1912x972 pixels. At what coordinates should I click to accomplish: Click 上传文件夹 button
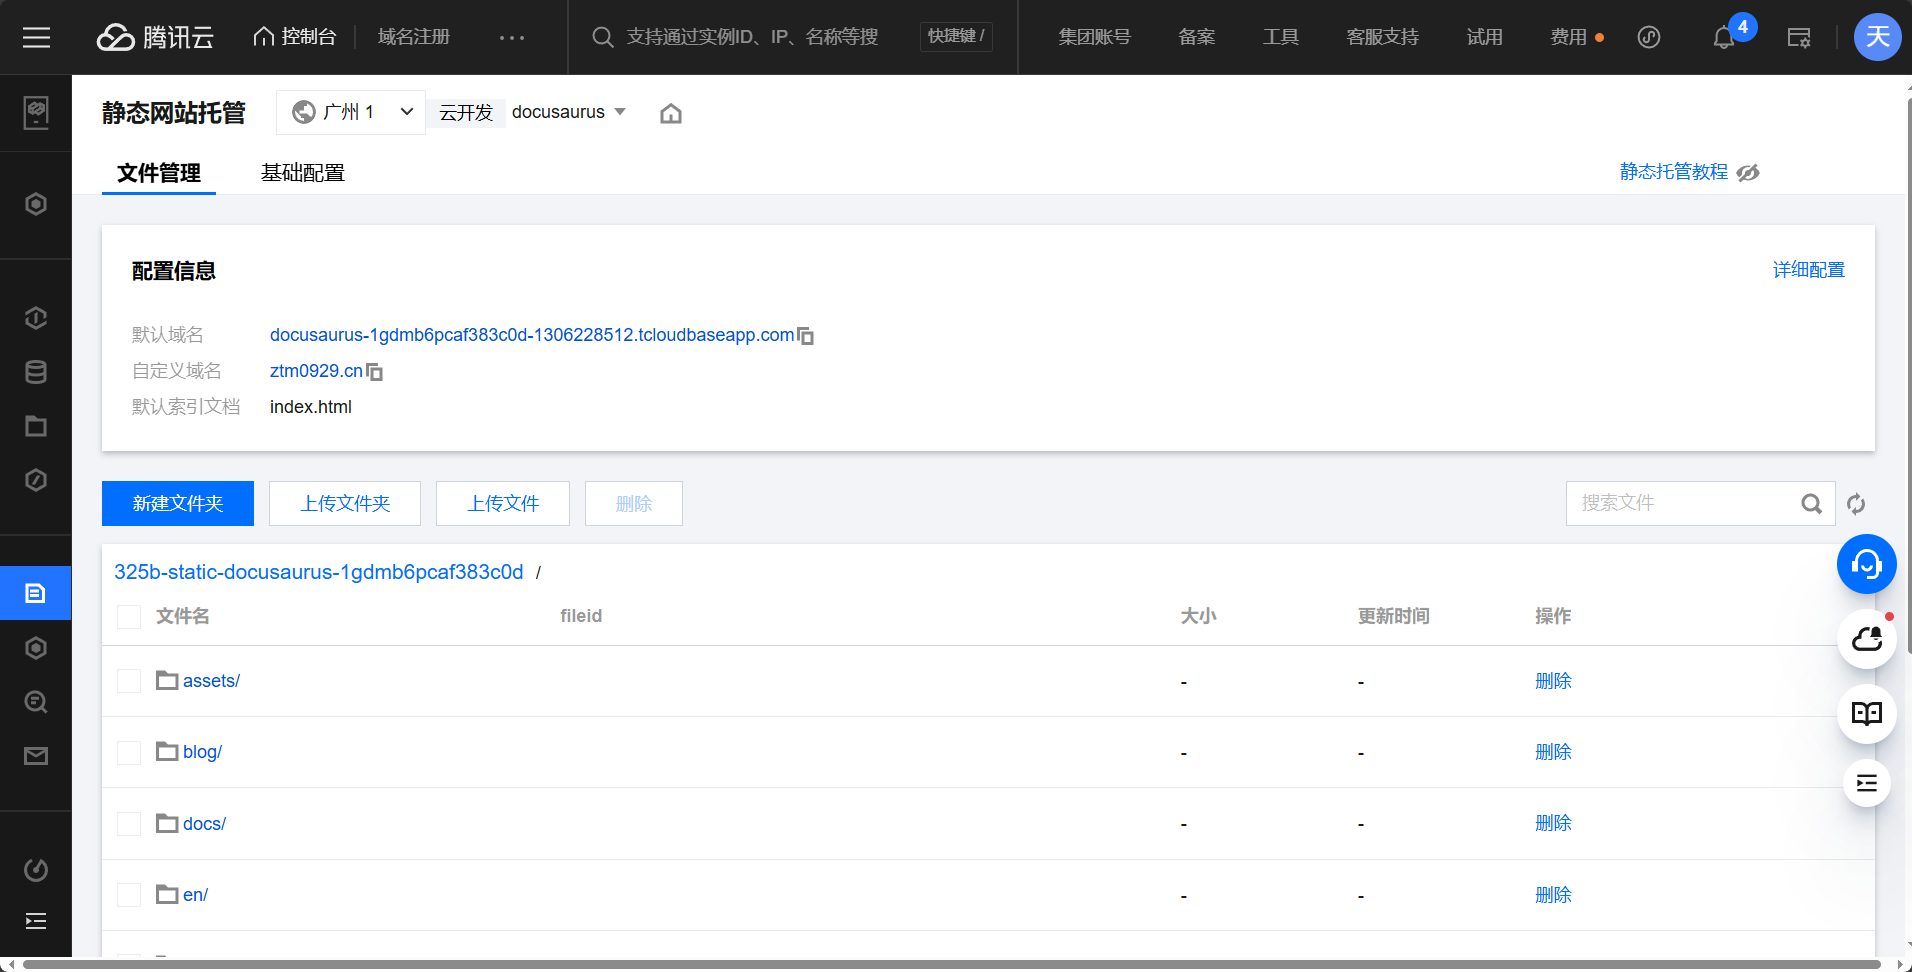pos(345,503)
